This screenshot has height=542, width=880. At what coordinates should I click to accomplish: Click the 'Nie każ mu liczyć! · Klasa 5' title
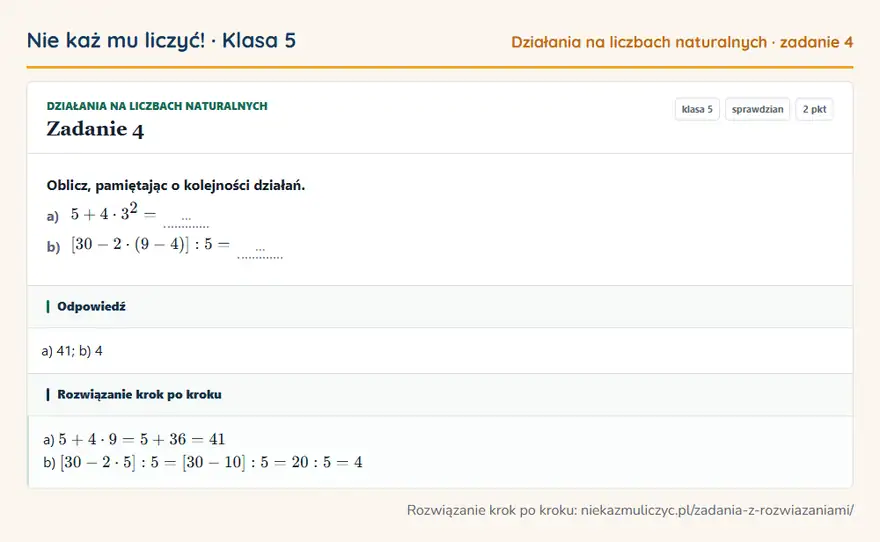pos(161,41)
